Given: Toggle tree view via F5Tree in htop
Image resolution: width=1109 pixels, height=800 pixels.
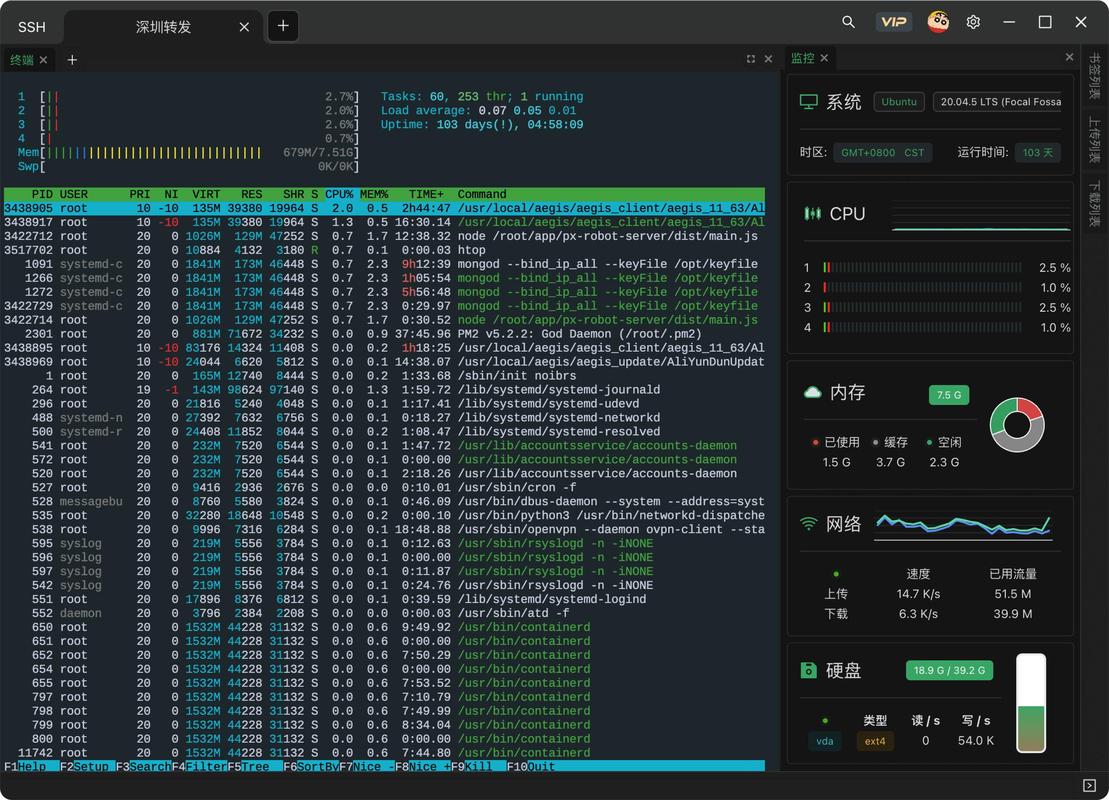Looking at the screenshot, I should click(x=246, y=766).
